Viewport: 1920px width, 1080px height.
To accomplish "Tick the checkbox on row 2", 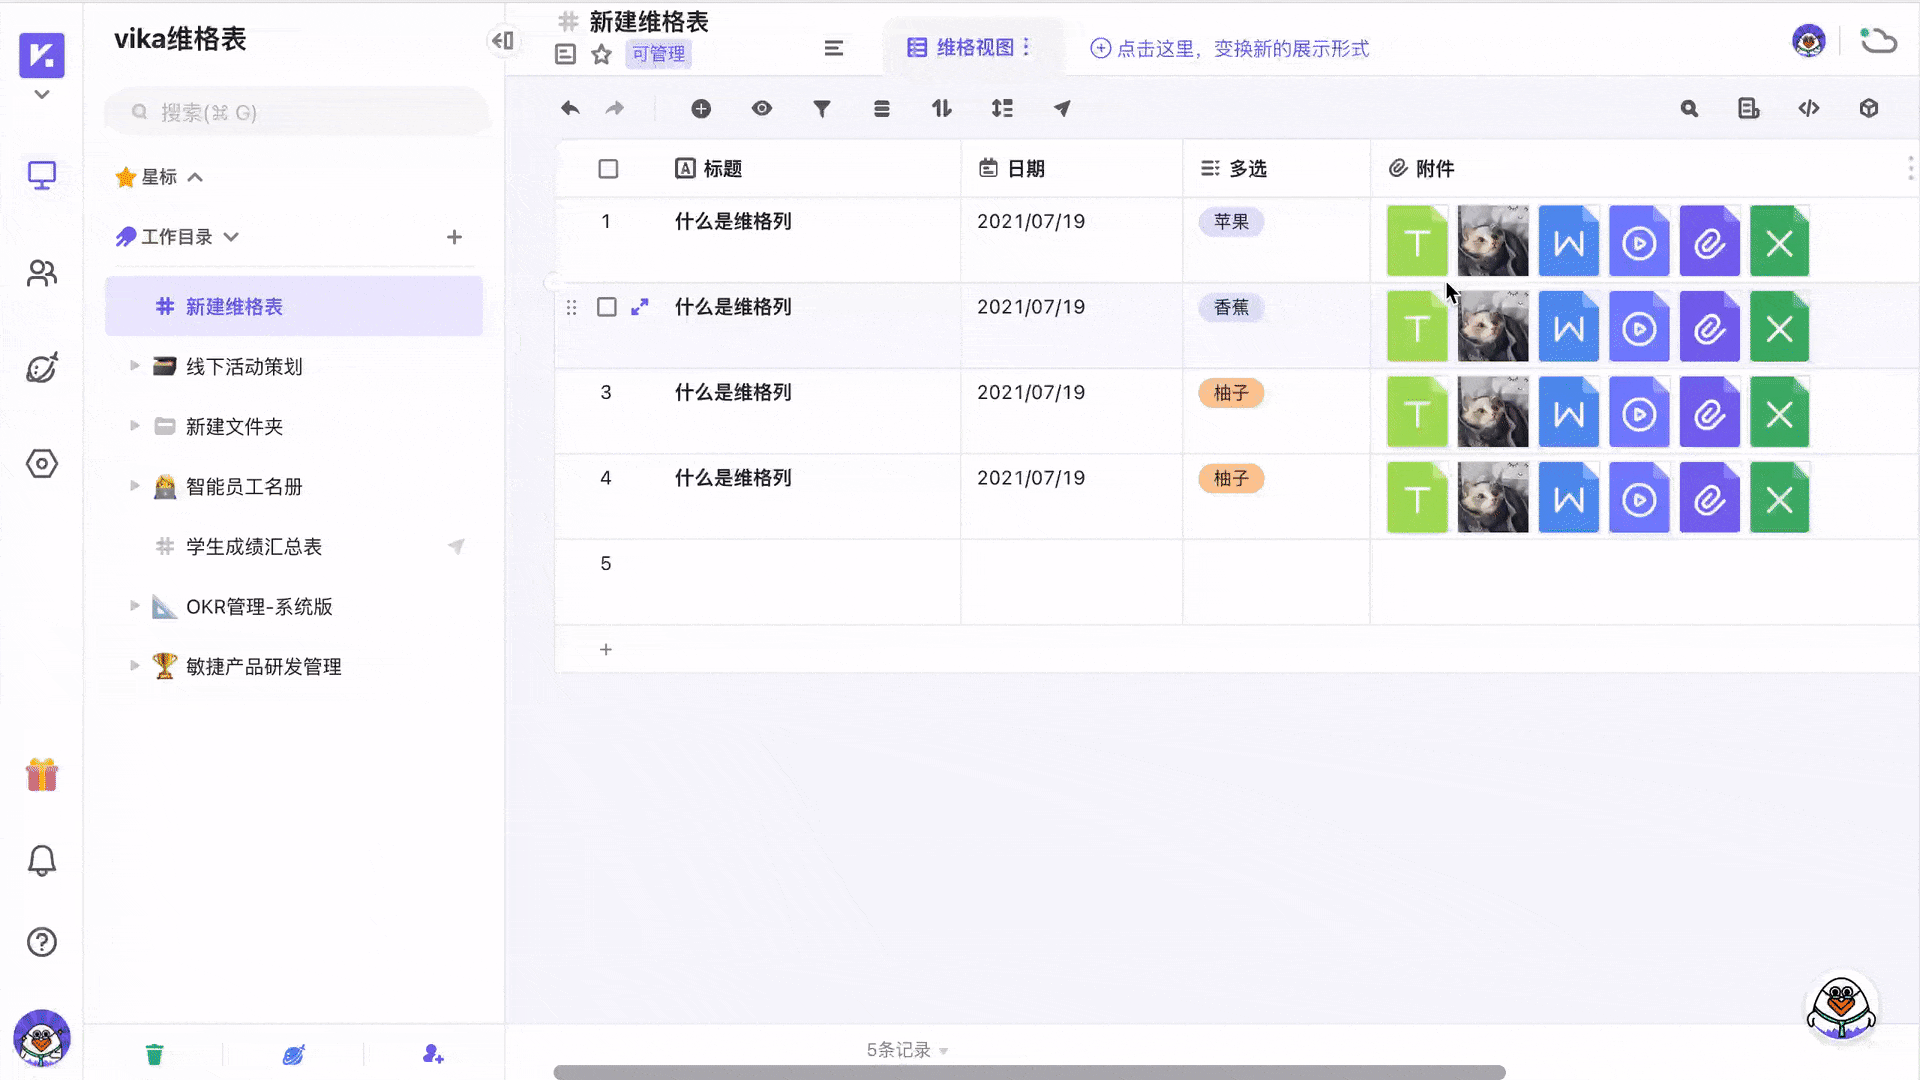I will 607,307.
